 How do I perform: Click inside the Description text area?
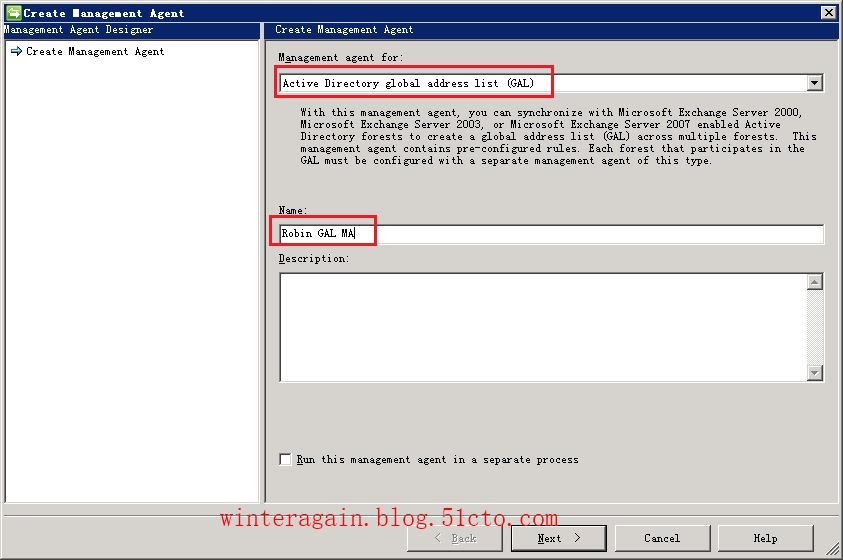pyautogui.click(x=543, y=327)
